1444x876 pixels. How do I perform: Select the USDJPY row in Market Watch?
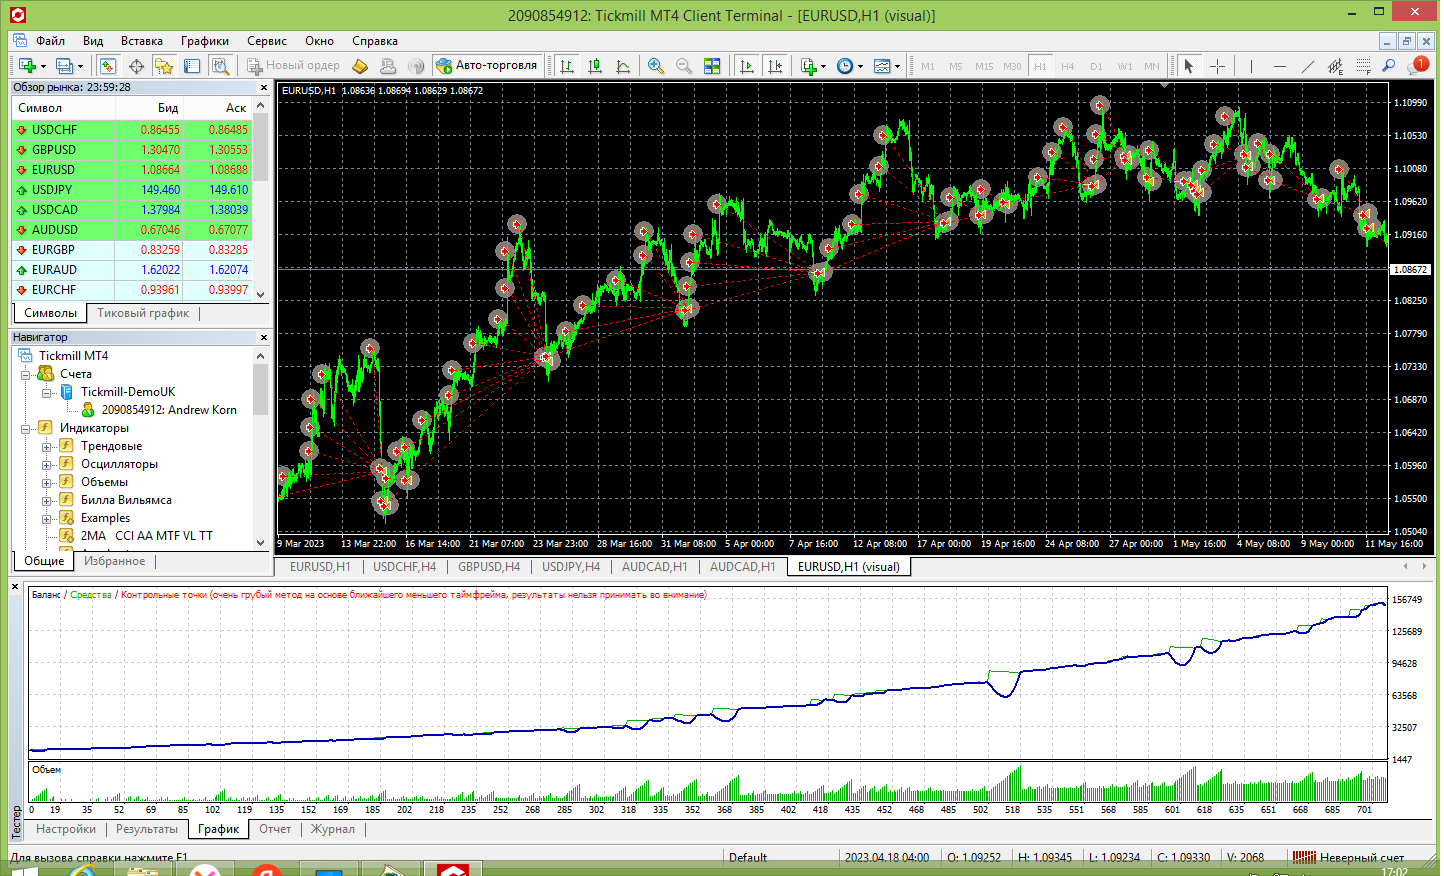tap(52, 190)
